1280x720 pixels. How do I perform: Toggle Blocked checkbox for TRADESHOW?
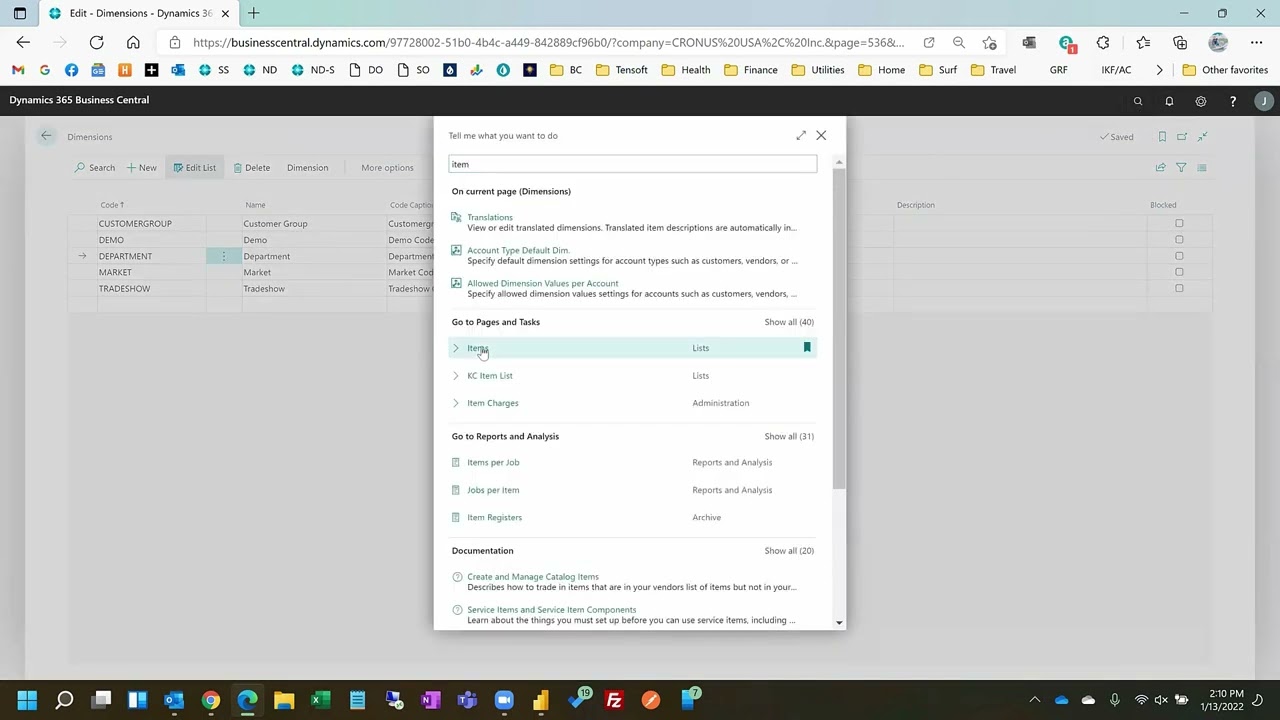coord(1179,289)
